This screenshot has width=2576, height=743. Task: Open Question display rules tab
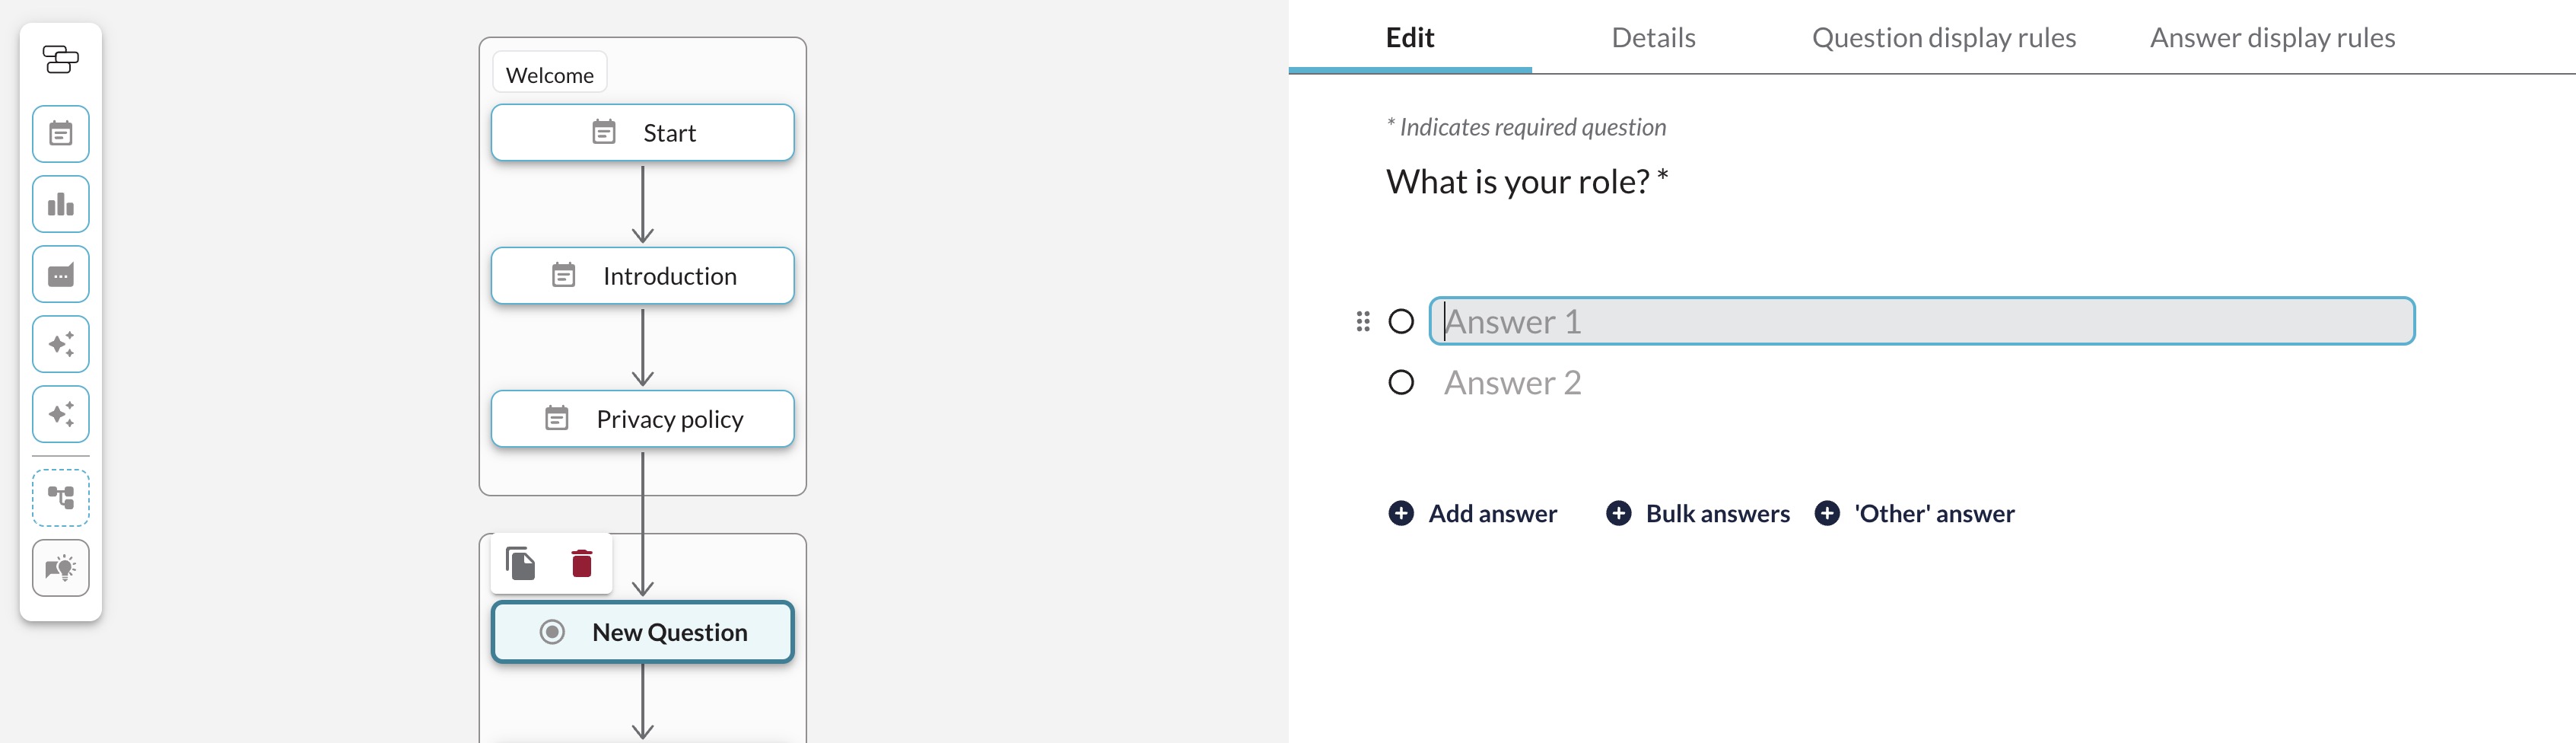pos(1943,38)
